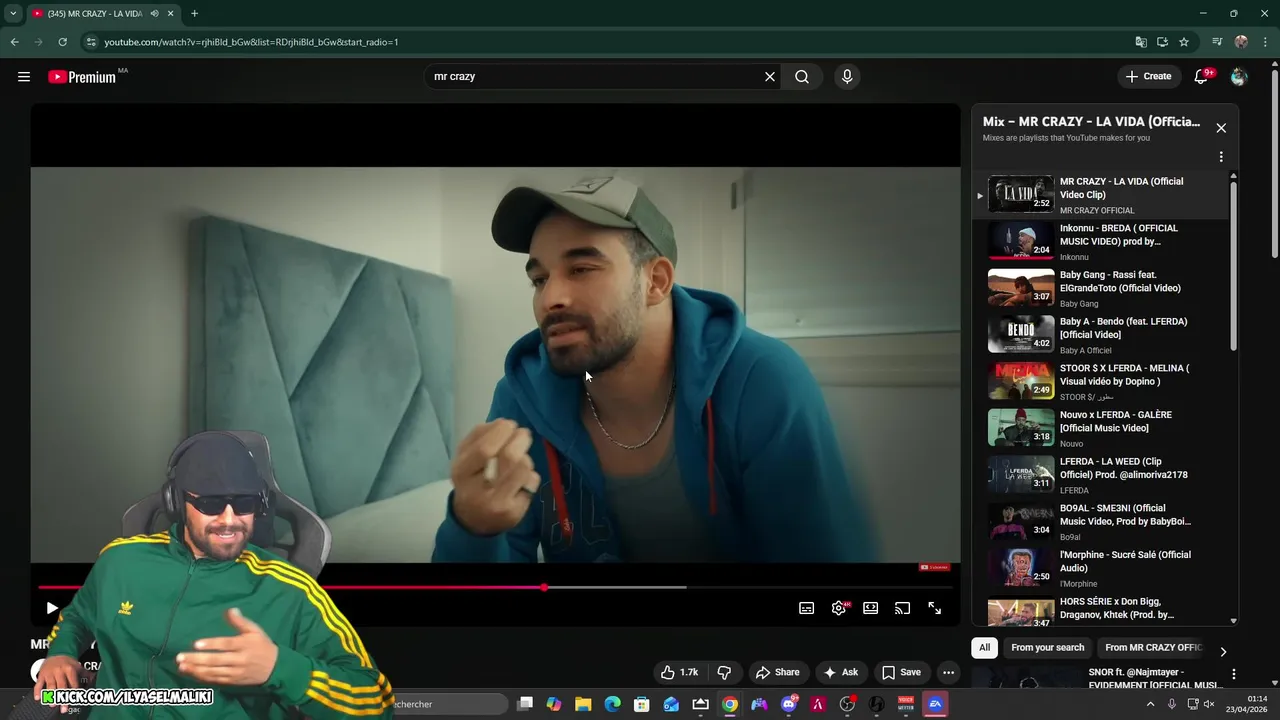1280x720 pixels.
Task: Open the Create menu
Action: (x=1148, y=77)
